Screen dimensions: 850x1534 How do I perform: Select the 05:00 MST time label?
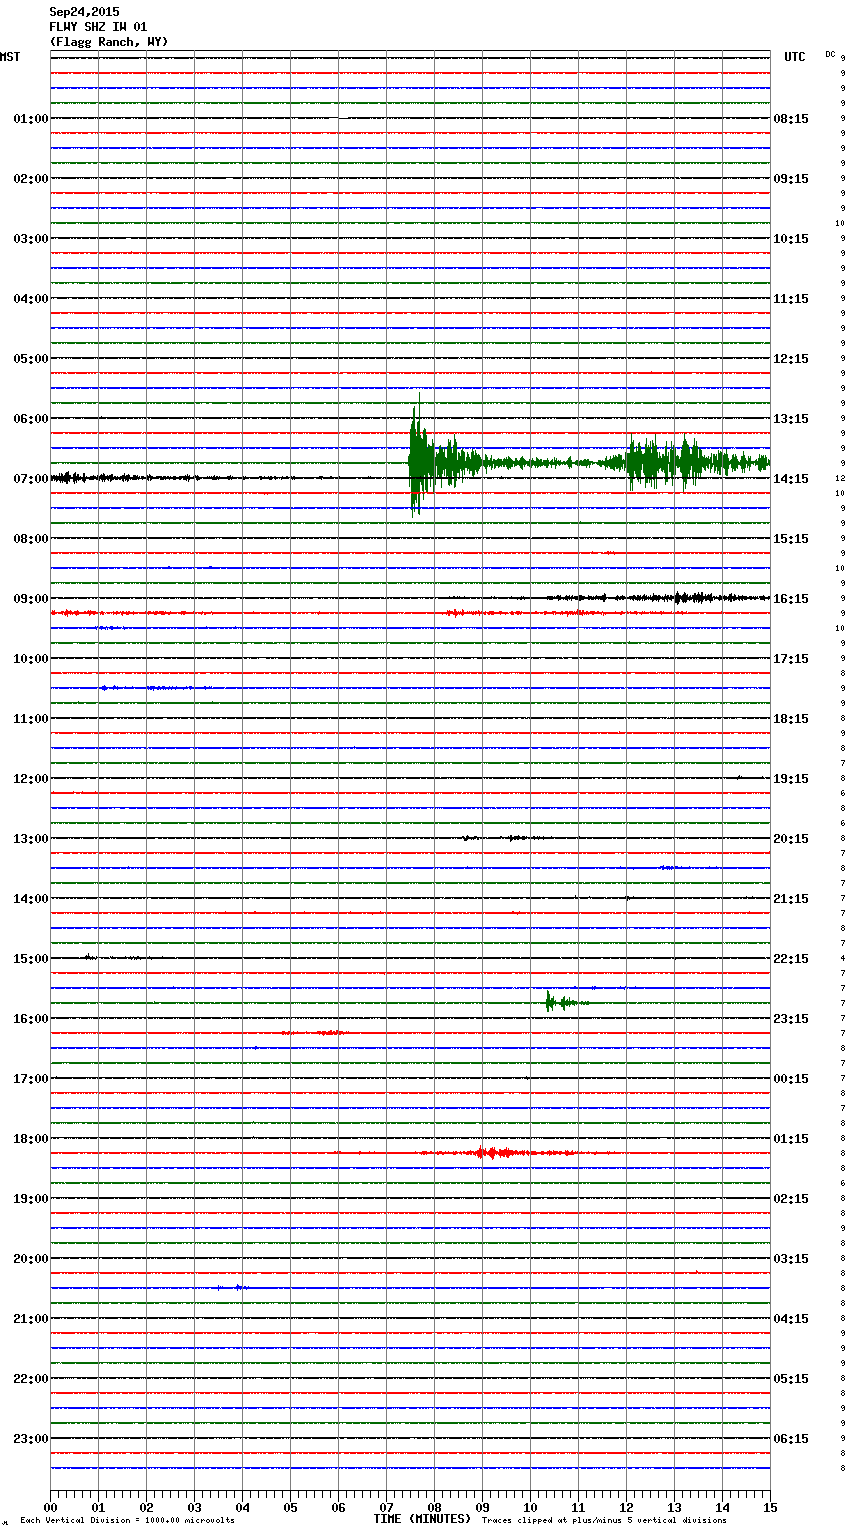pyautogui.click(x=30, y=359)
